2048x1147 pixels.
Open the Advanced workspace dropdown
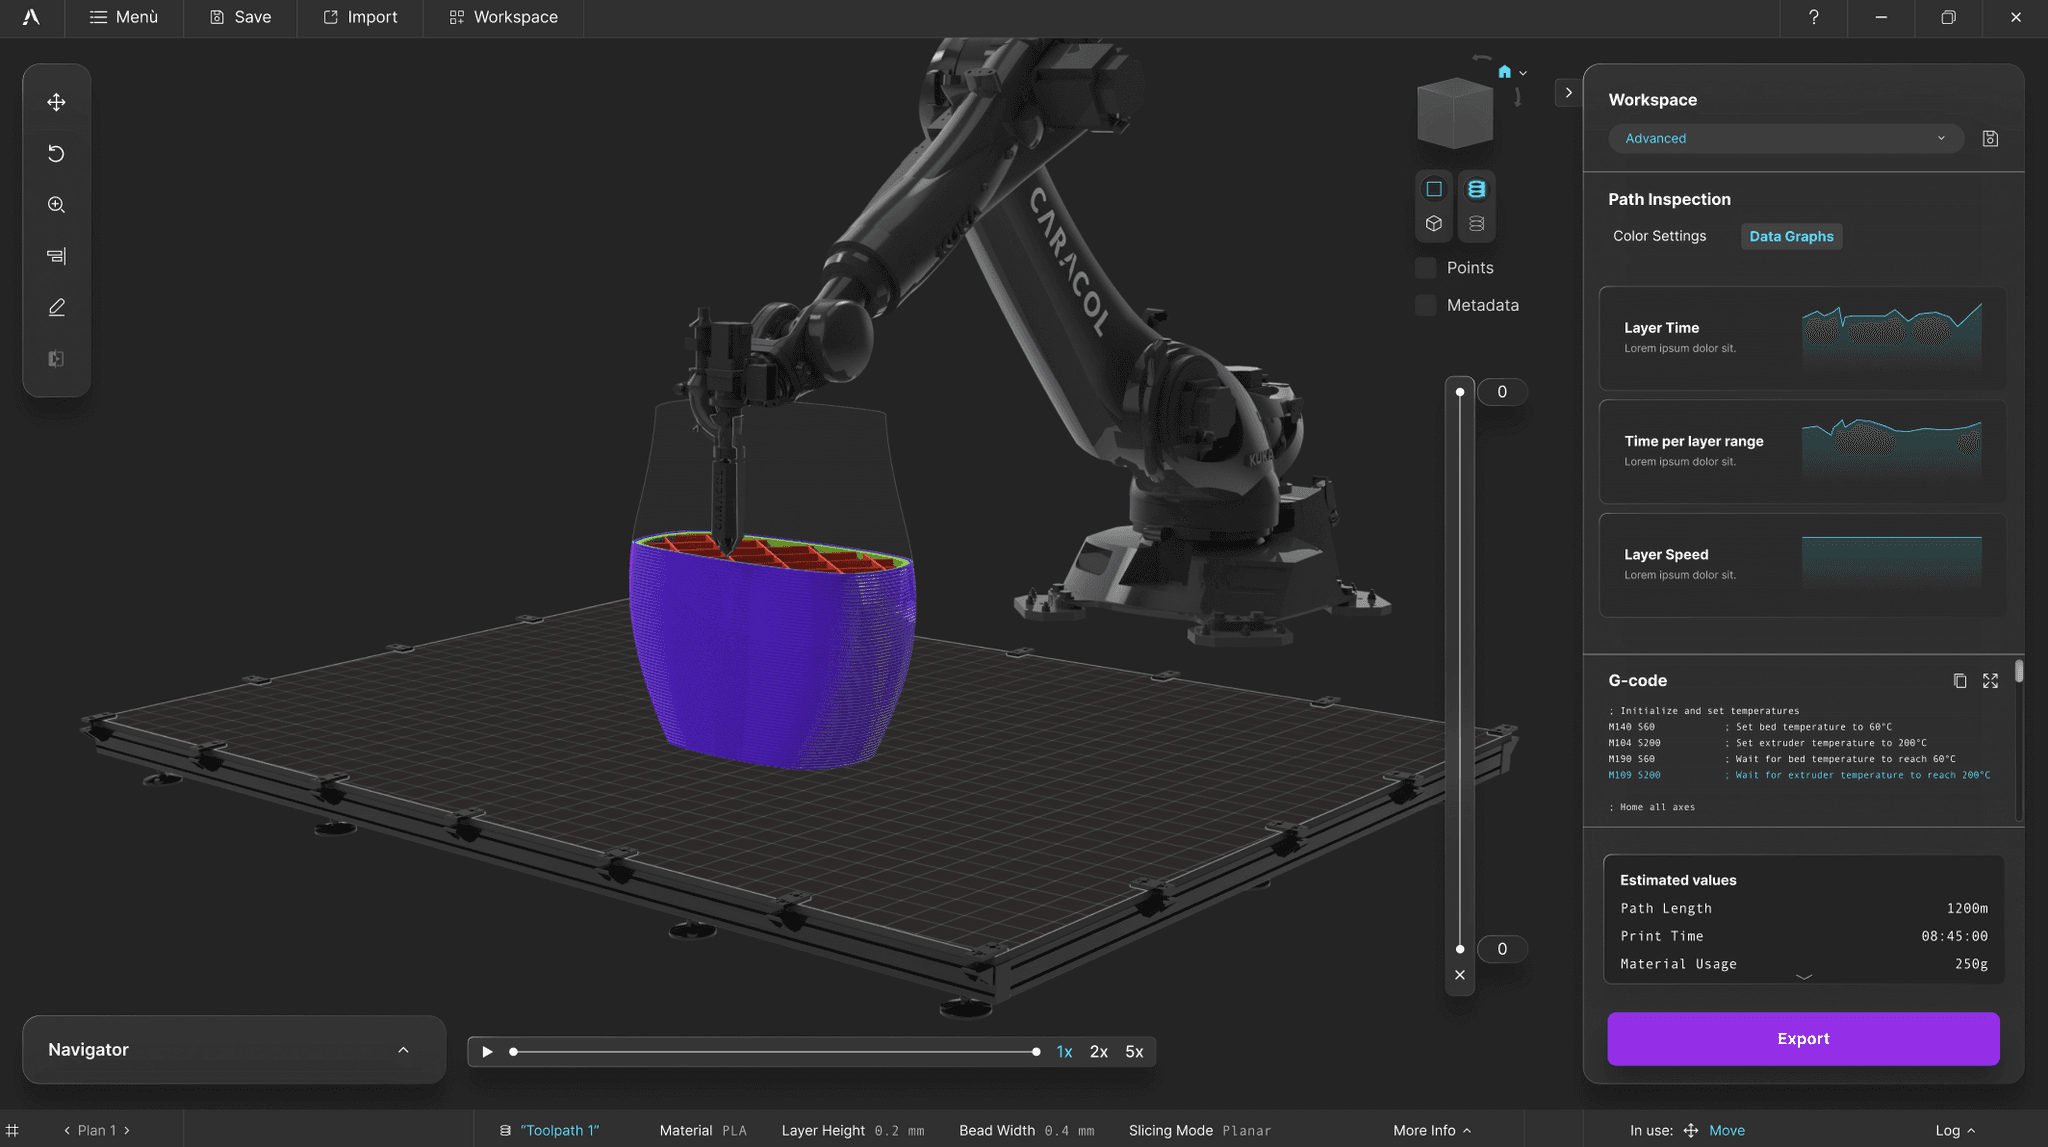pyautogui.click(x=1785, y=138)
